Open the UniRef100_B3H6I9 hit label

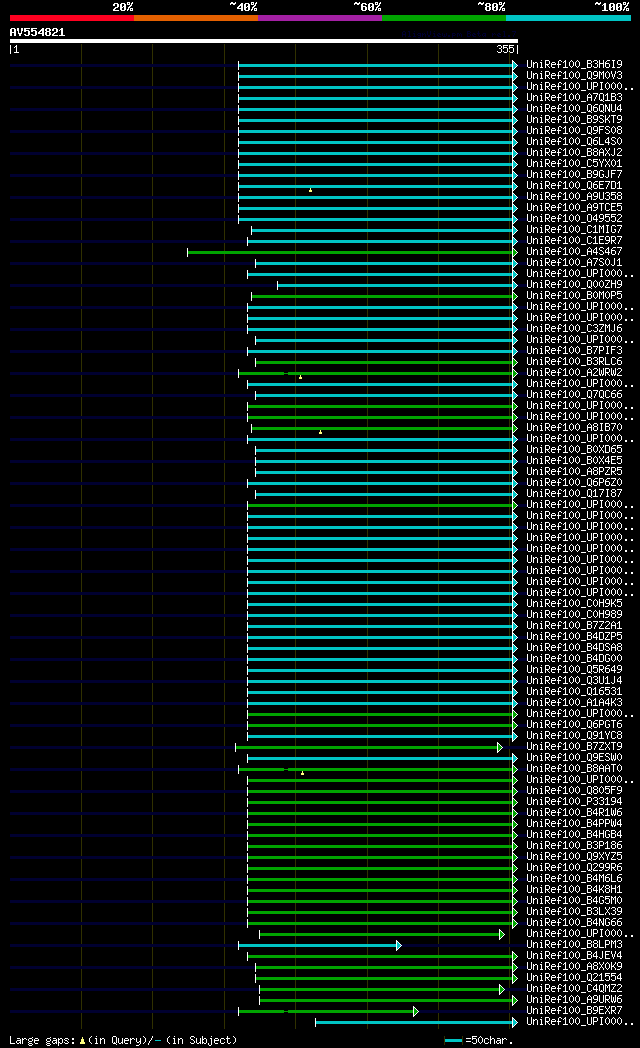tap(574, 65)
